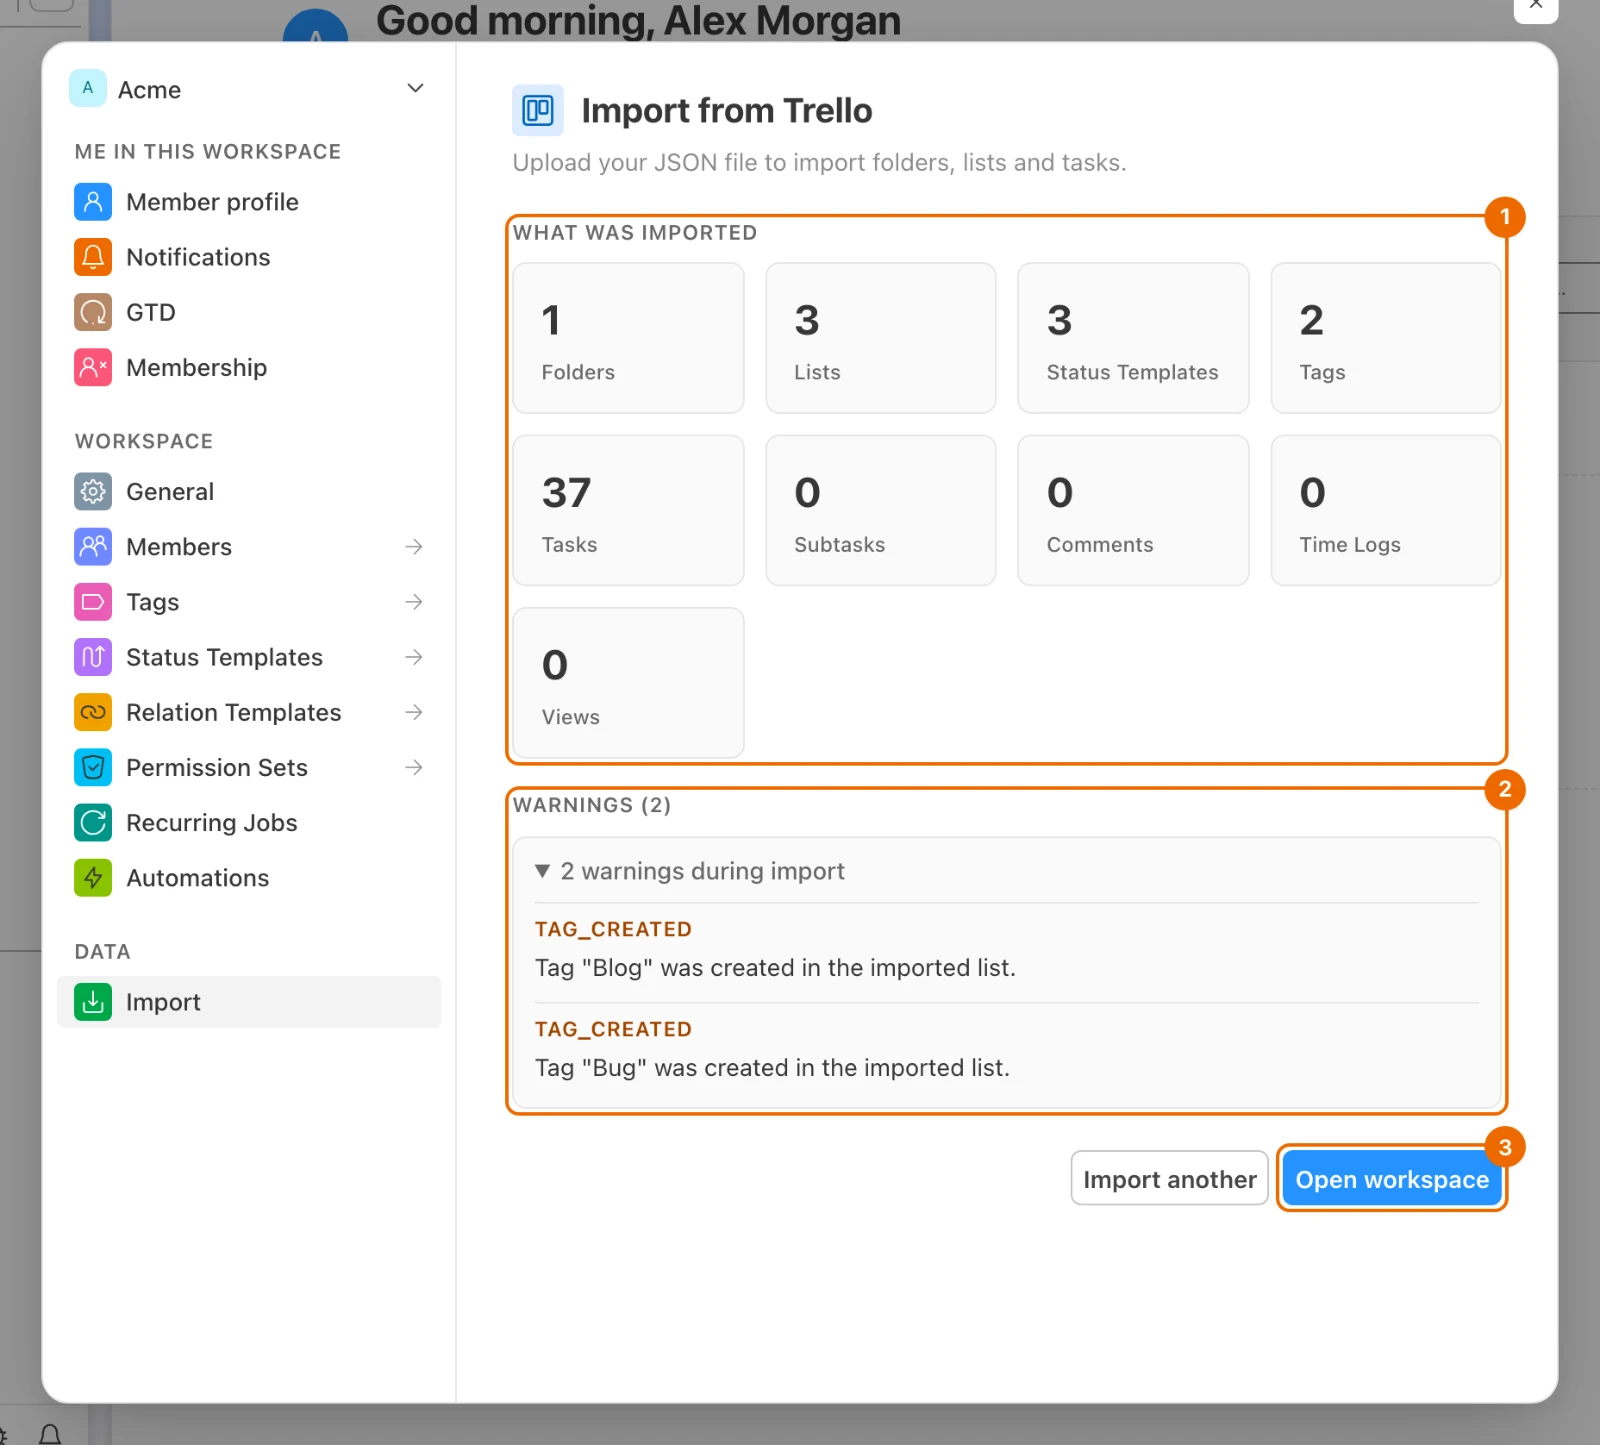Image resolution: width=1600 pixels, height=1445 pixels.
Task: Click the Automations lightning icon
Action: 93,877
